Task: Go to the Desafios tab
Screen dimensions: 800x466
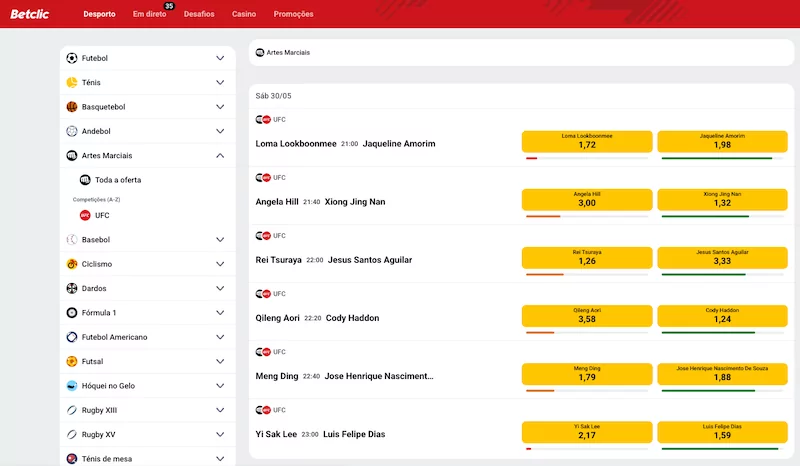Action: click(199, 14)
